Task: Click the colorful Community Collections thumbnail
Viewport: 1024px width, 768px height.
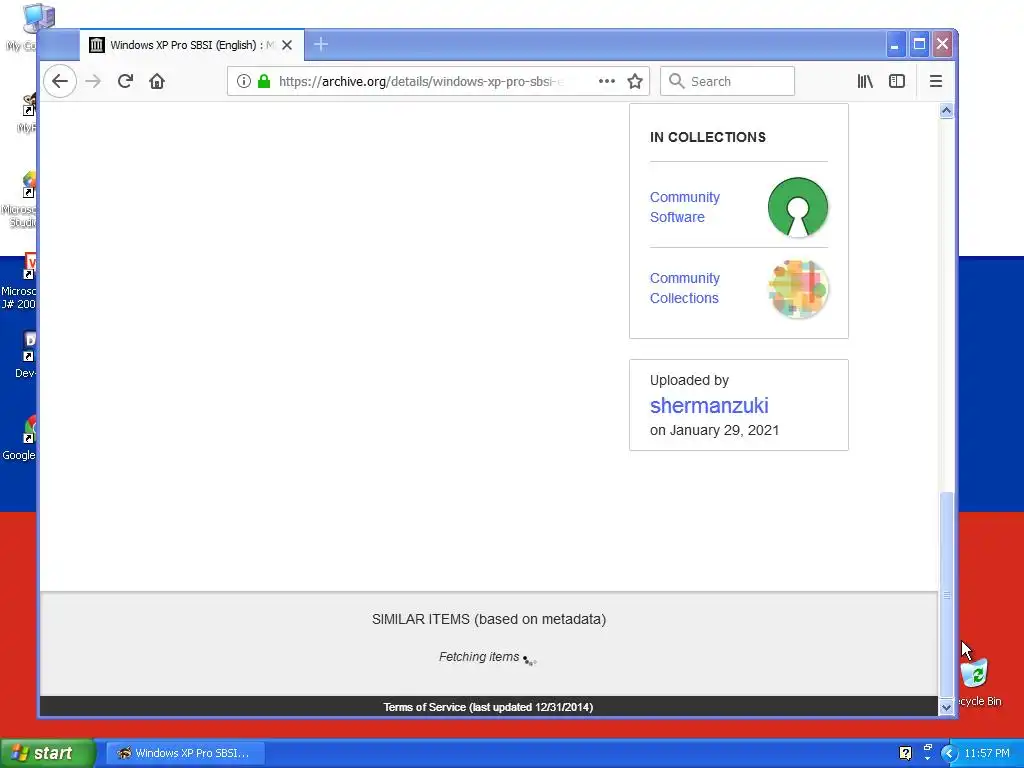Action: pyautogui.click(x=798, y=289)
